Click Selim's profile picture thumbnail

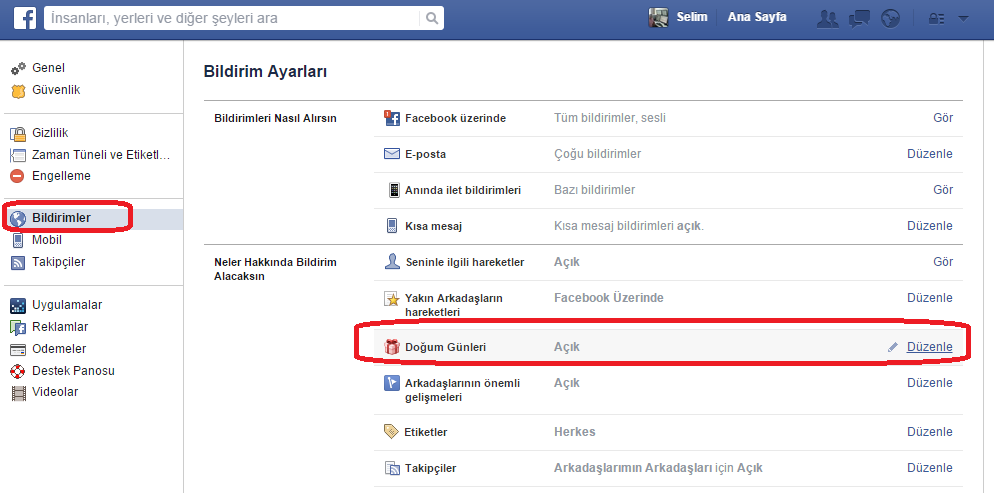[659, 18]
